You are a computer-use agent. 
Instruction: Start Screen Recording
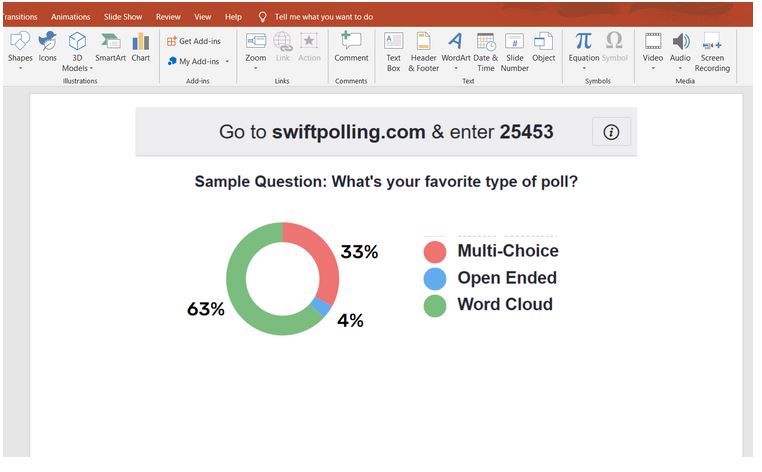pyautogui.click(x=712, y=52)
